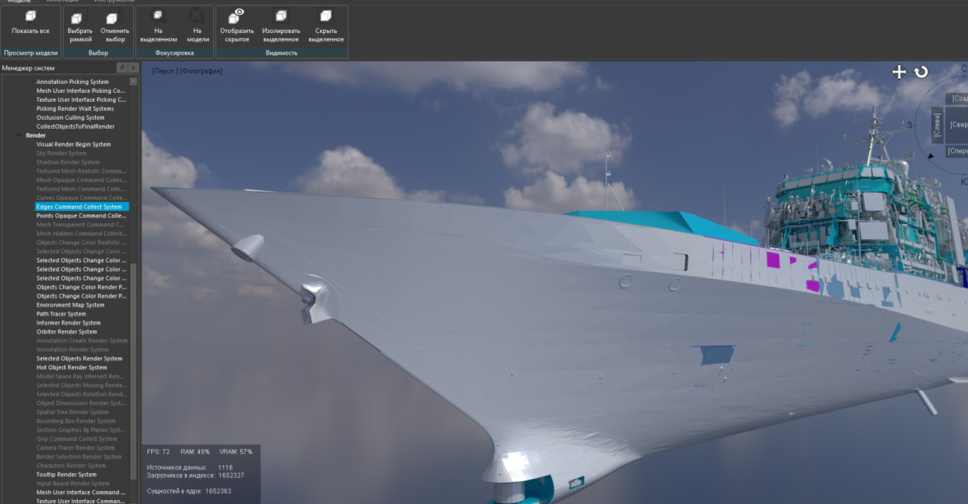Open the '[Персп.]' projection dropdown in viewport
The height and width of the screenshot is (504, 968).
(164, 71)
